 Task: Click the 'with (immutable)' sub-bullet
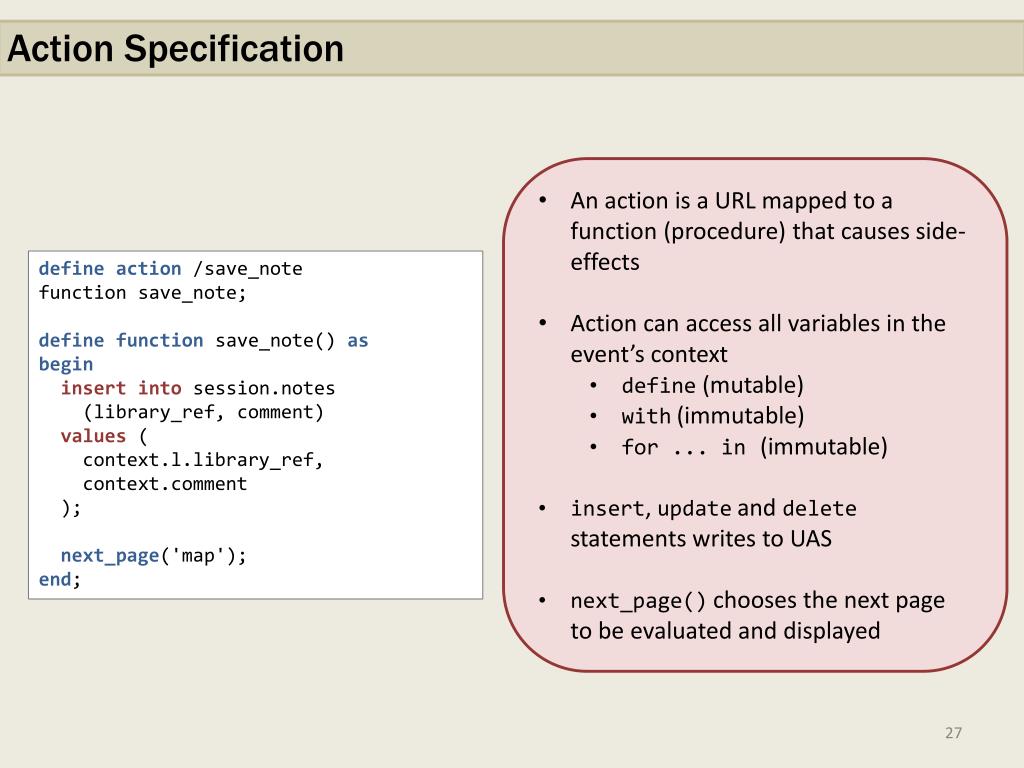click(712, 416)
